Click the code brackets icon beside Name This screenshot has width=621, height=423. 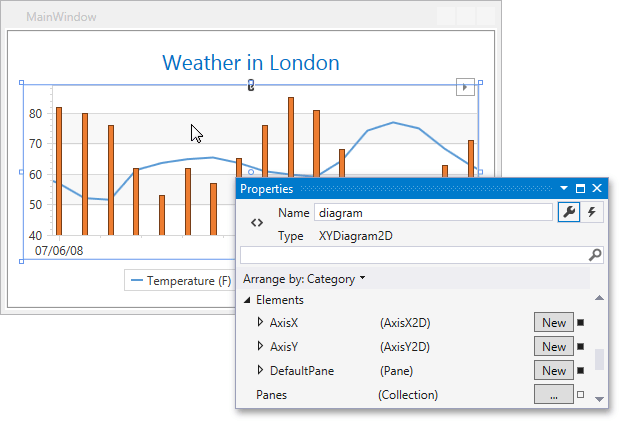click(x=257, y=223)
